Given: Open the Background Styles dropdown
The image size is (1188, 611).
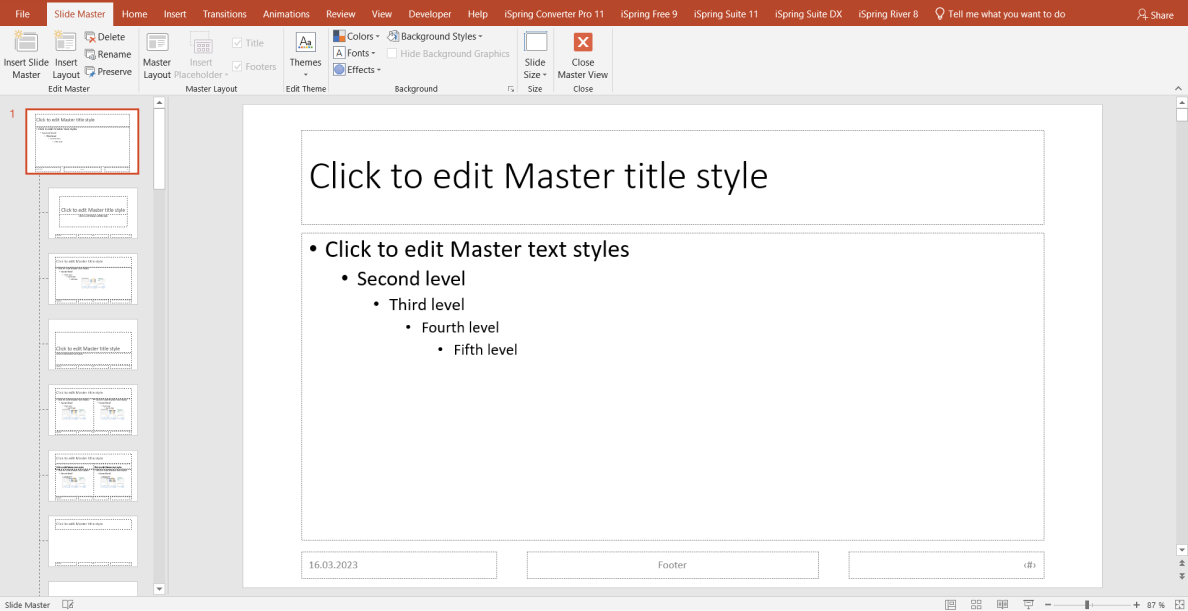Looking at the screenshot, I should [436, 35].
